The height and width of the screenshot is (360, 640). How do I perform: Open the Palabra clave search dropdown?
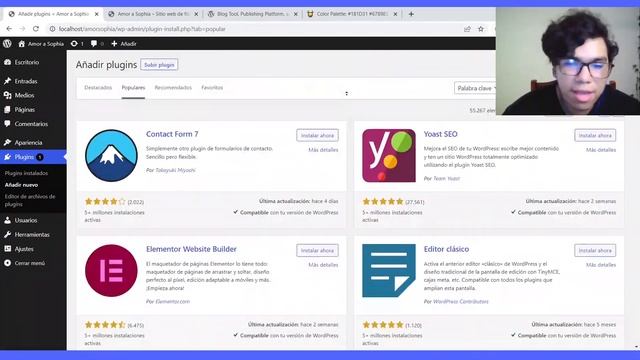point(476,88)
